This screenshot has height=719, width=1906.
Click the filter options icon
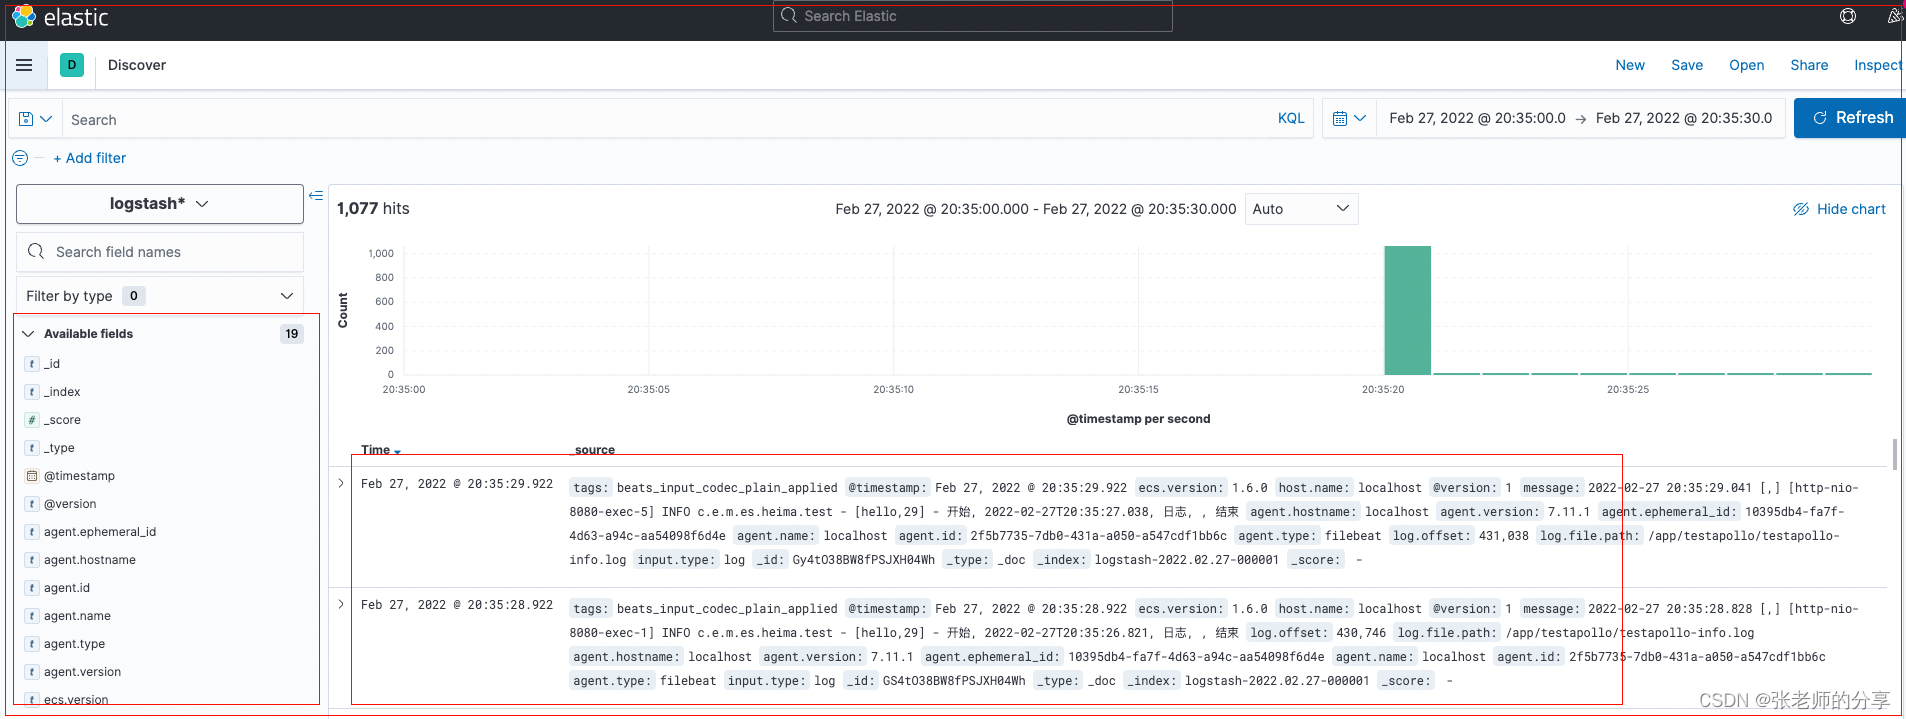(x=20, y=158)
